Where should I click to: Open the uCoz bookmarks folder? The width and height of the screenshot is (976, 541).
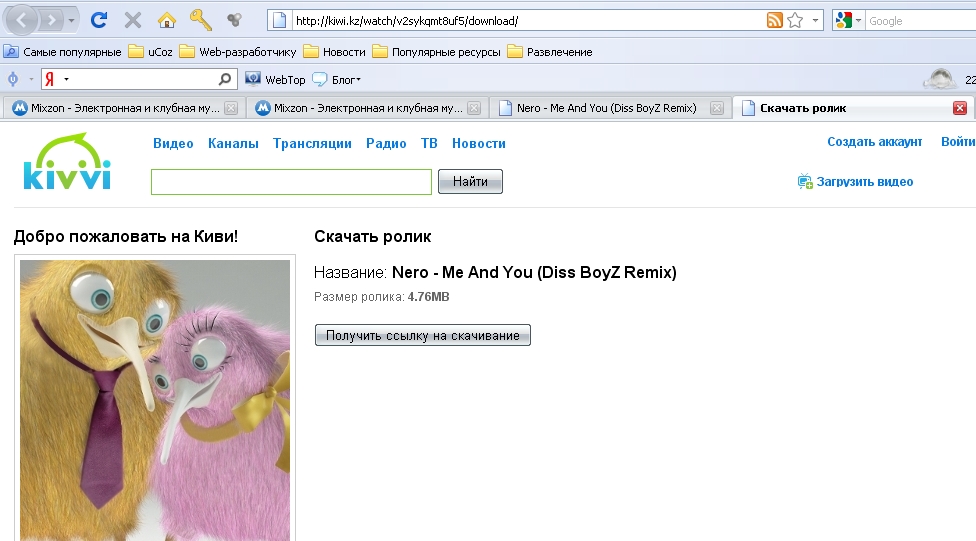[151, 52]
